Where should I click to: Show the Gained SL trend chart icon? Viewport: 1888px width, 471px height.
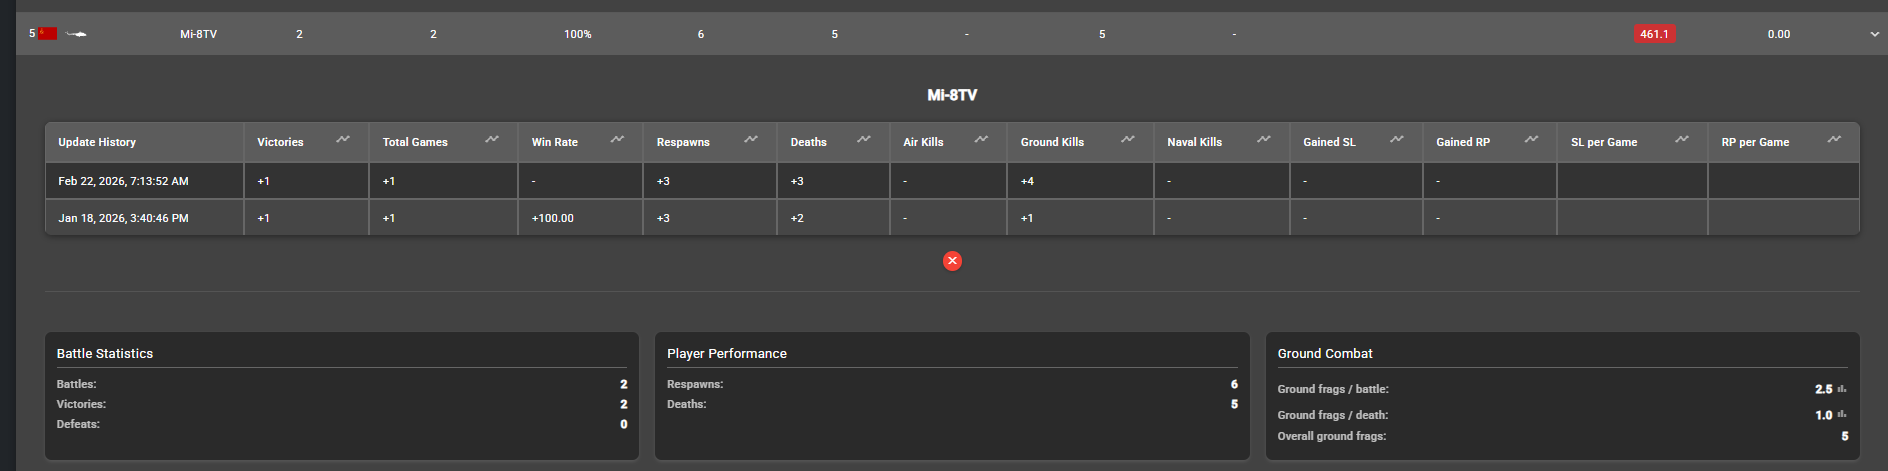coord(1397,140)
